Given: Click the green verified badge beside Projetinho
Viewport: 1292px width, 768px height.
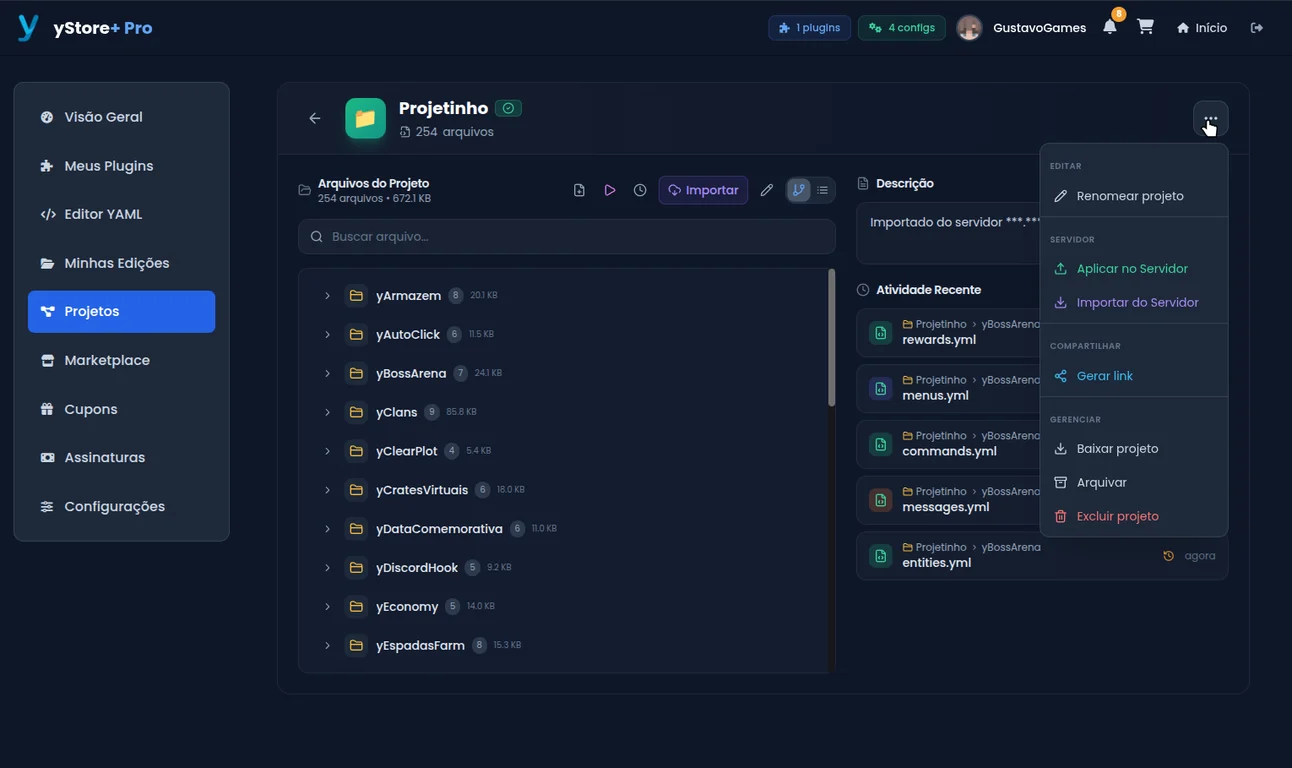Looking at the screenshot, I should pos(509,108).
